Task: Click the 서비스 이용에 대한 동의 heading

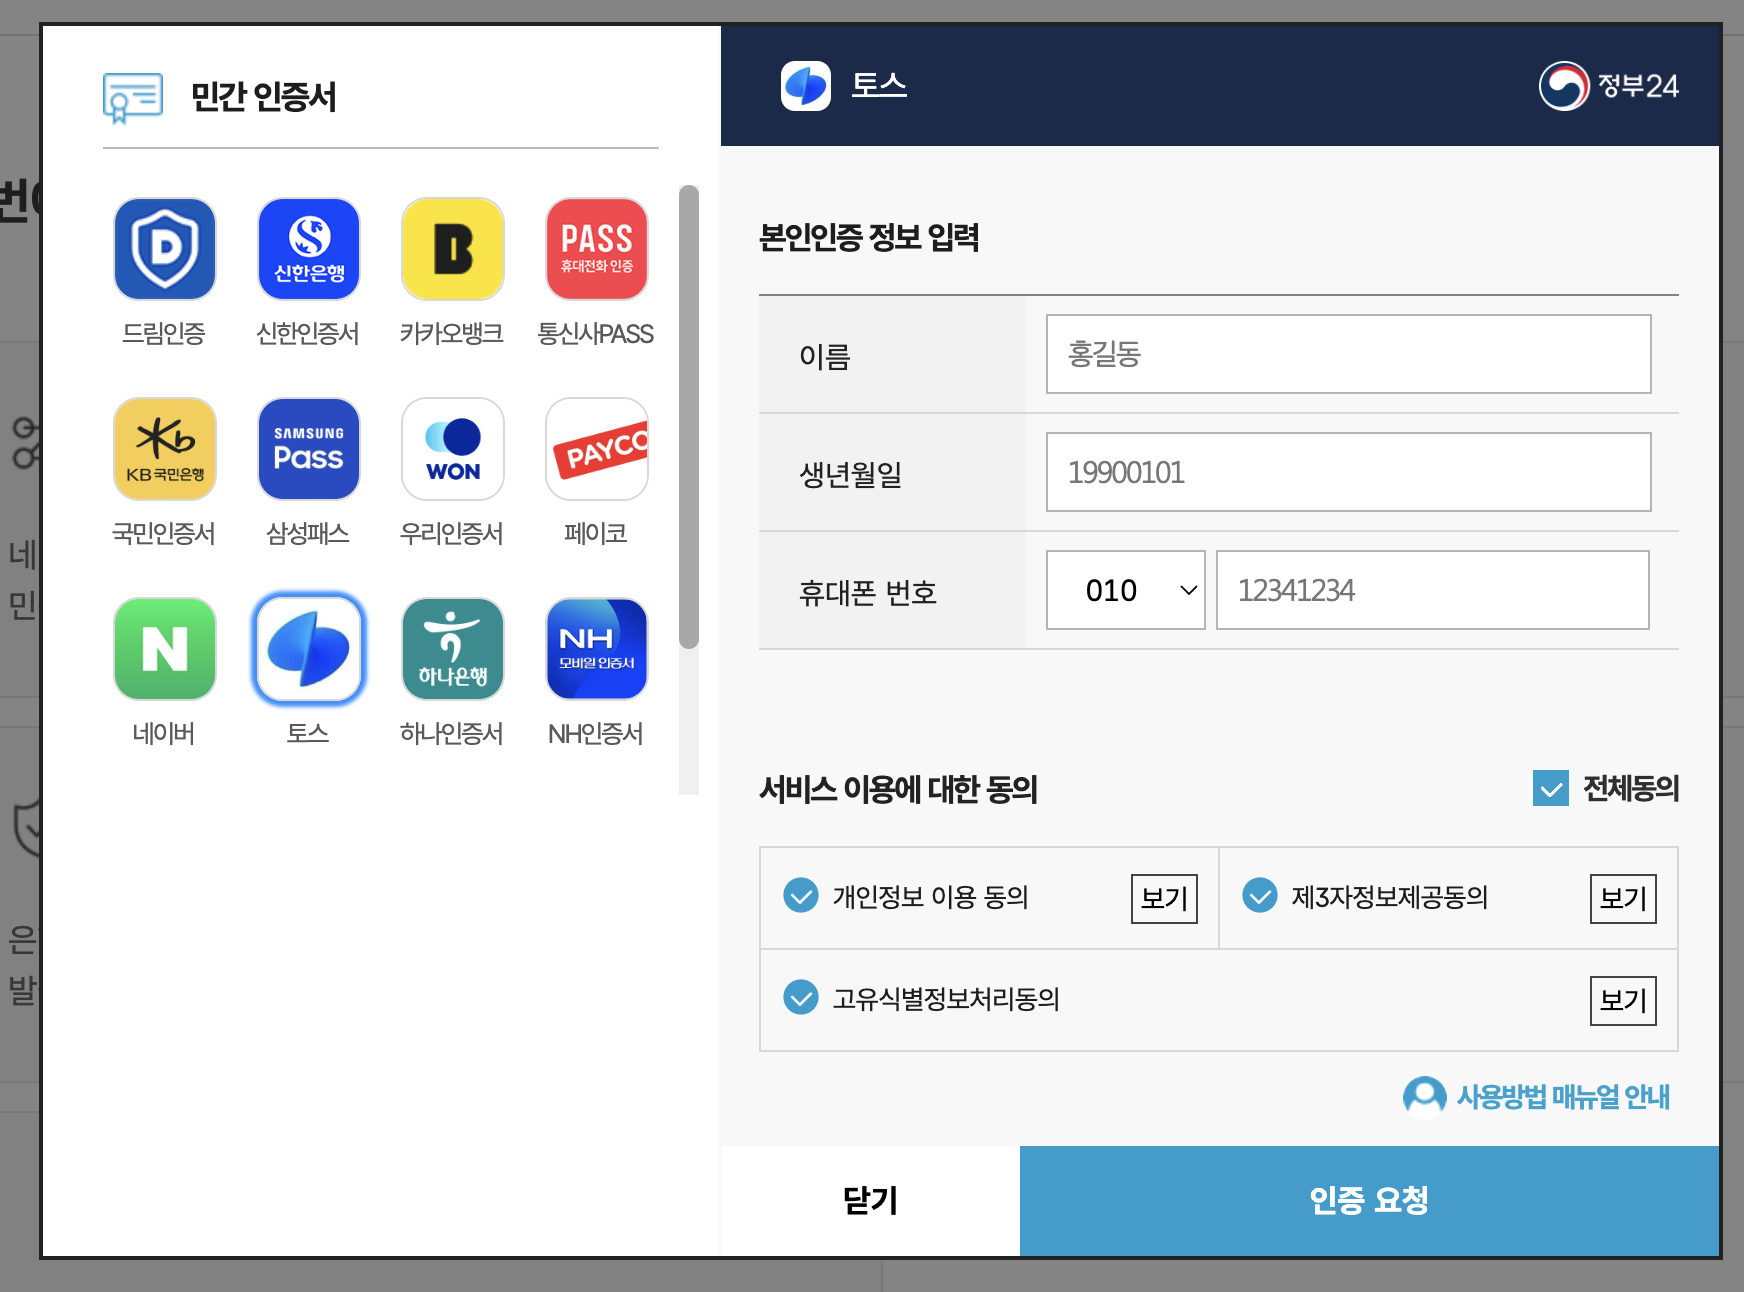Action: click(x=898, y=789)
